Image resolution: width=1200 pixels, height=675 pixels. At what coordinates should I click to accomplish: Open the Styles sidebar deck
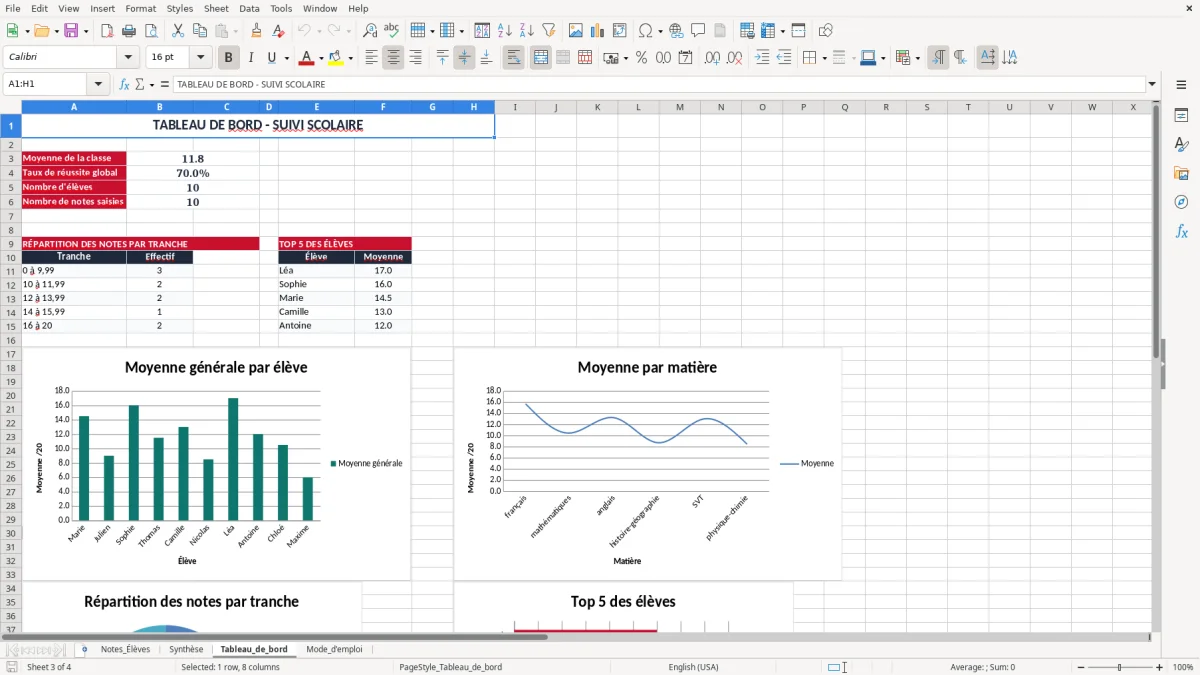(x=1181, y=144)
